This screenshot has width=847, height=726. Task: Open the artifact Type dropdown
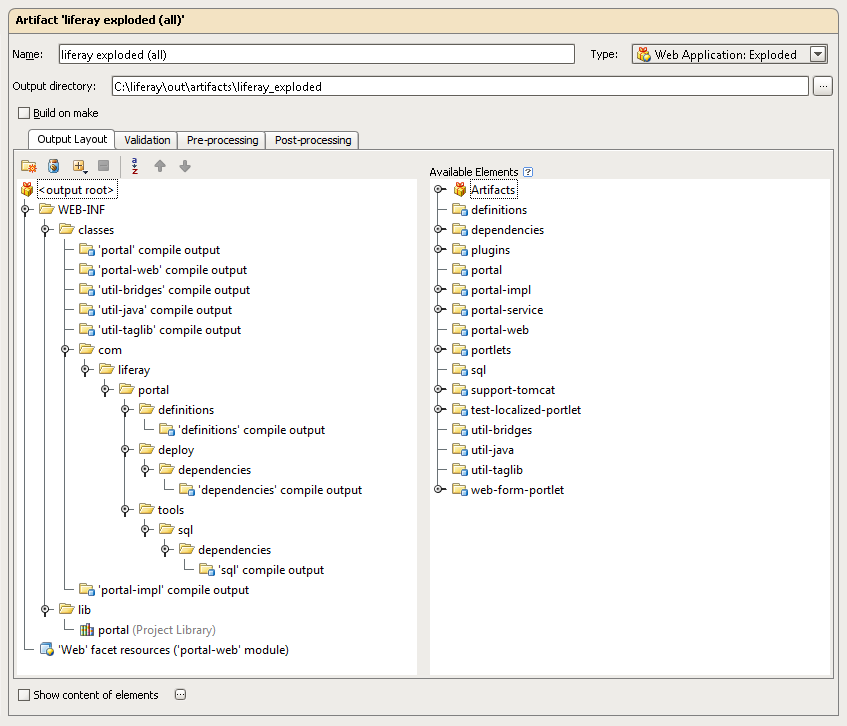[818, 55]
